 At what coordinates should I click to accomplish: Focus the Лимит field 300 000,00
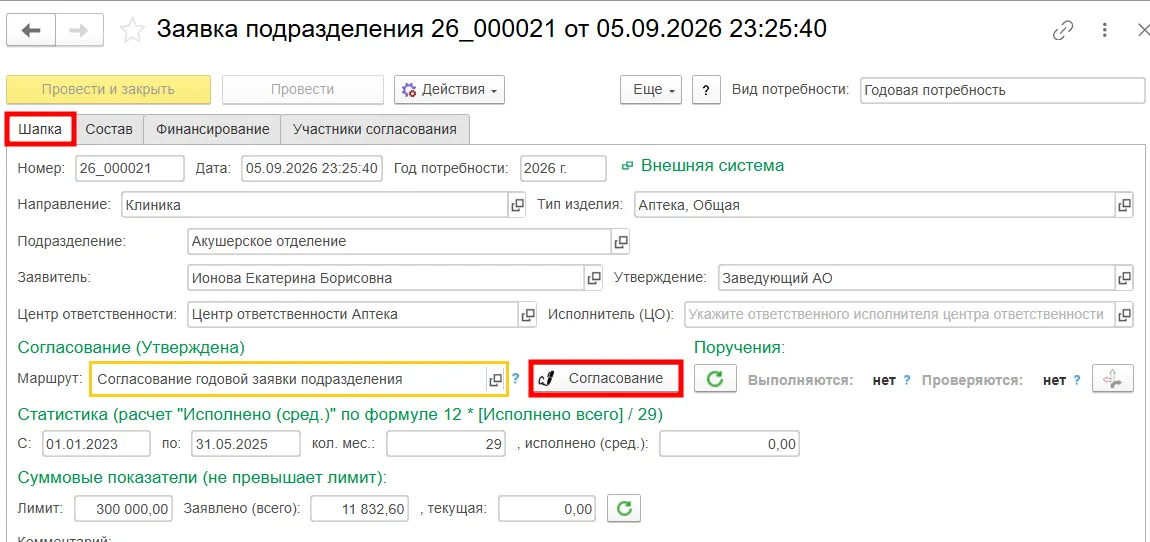point(123,508)
